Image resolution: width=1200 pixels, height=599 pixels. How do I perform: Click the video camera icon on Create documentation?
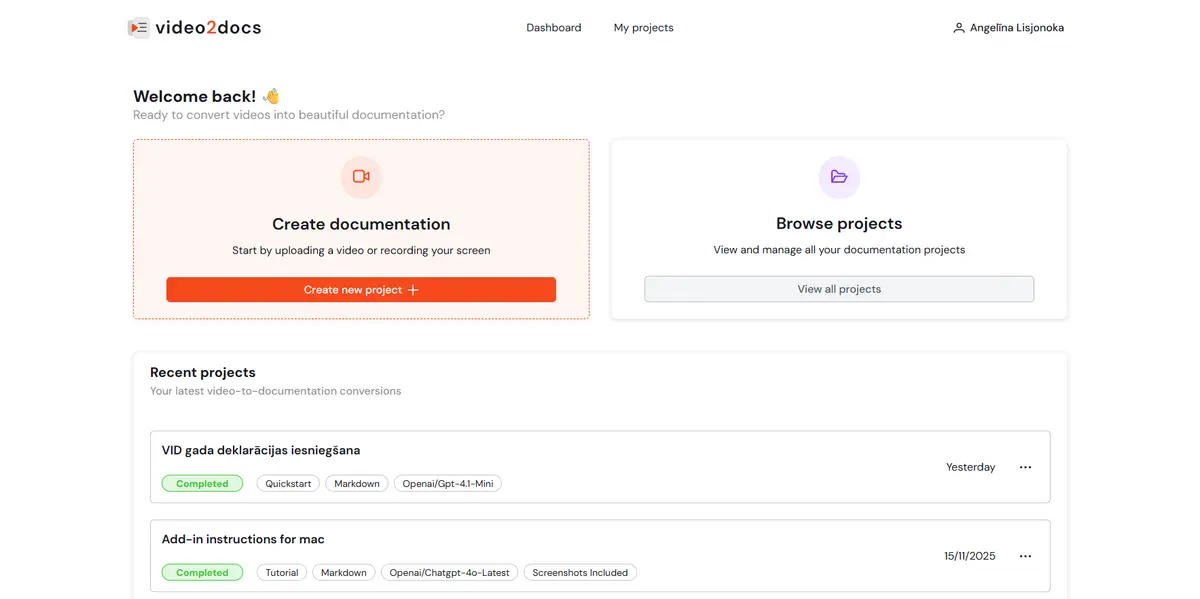pos(361,177)
